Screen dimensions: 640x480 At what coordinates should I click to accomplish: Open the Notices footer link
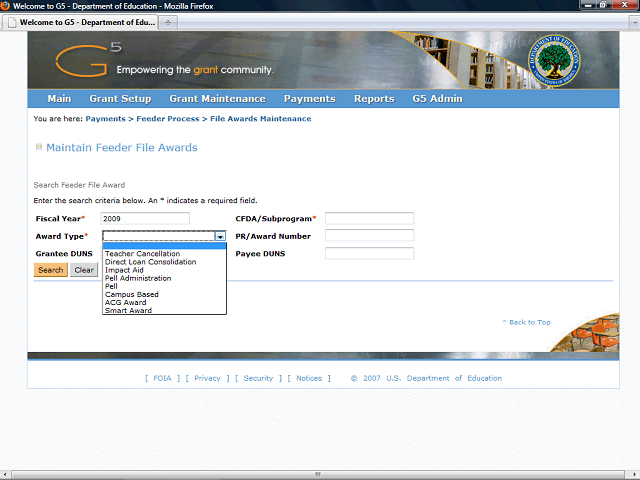[309, 378]
